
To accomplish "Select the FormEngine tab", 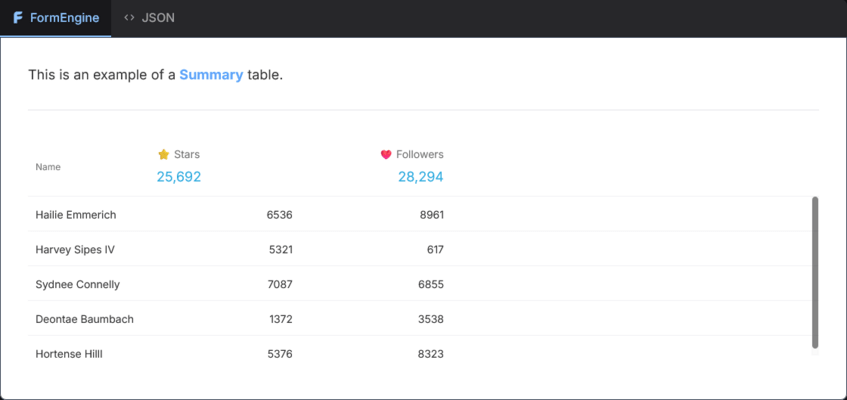I will pyautogui.click(x=56, y=18).
